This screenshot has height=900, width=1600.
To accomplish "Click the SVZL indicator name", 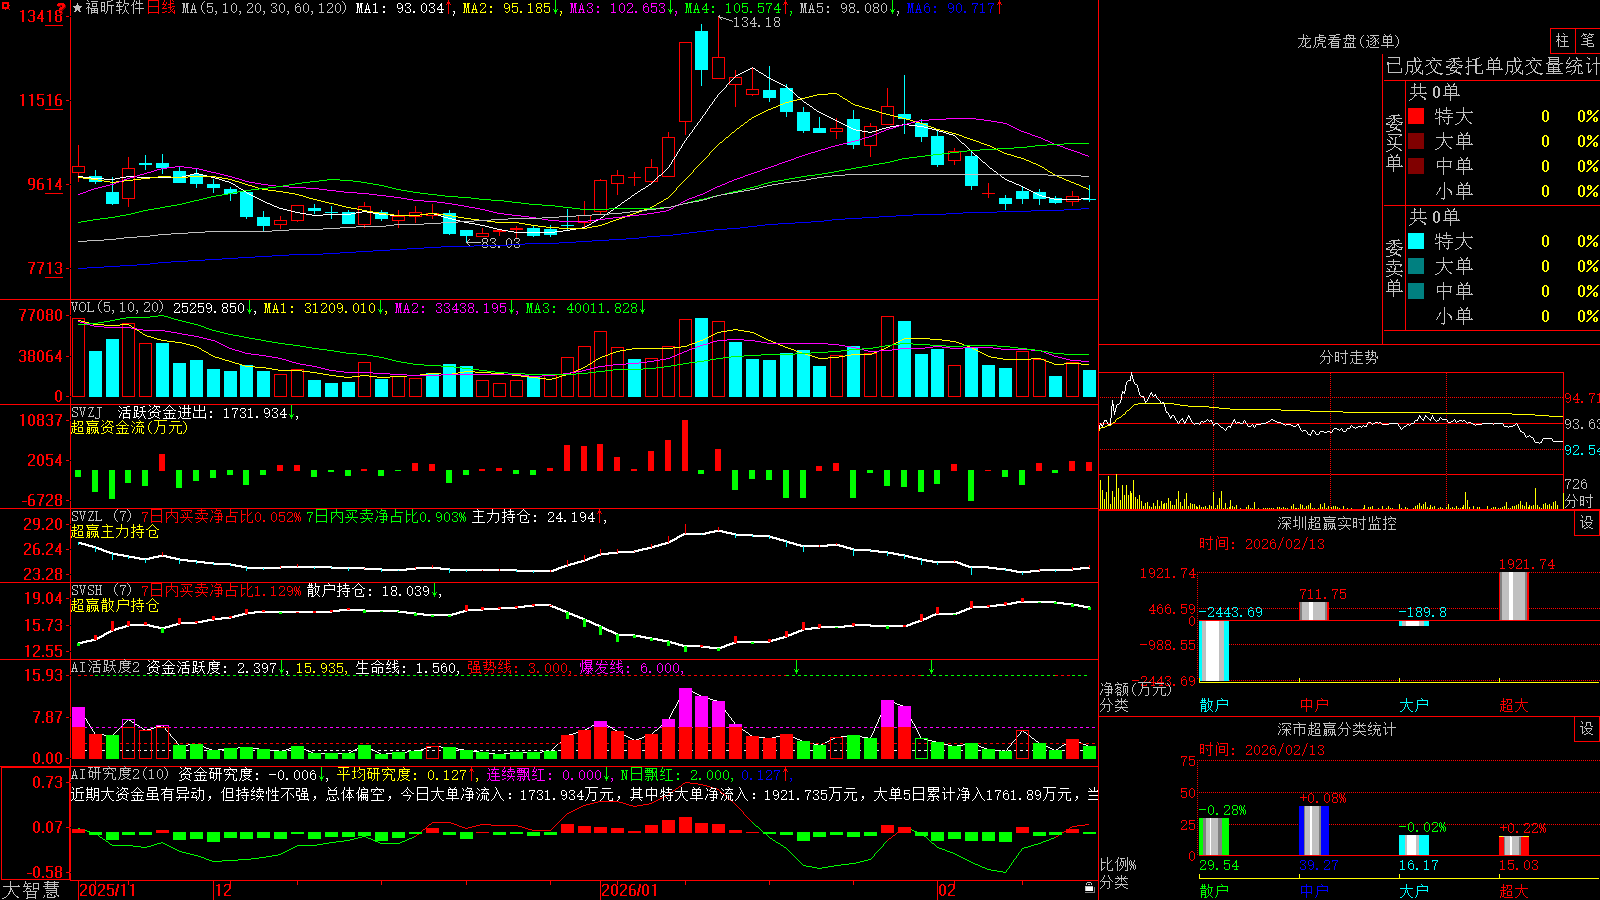I will [87, 517].
